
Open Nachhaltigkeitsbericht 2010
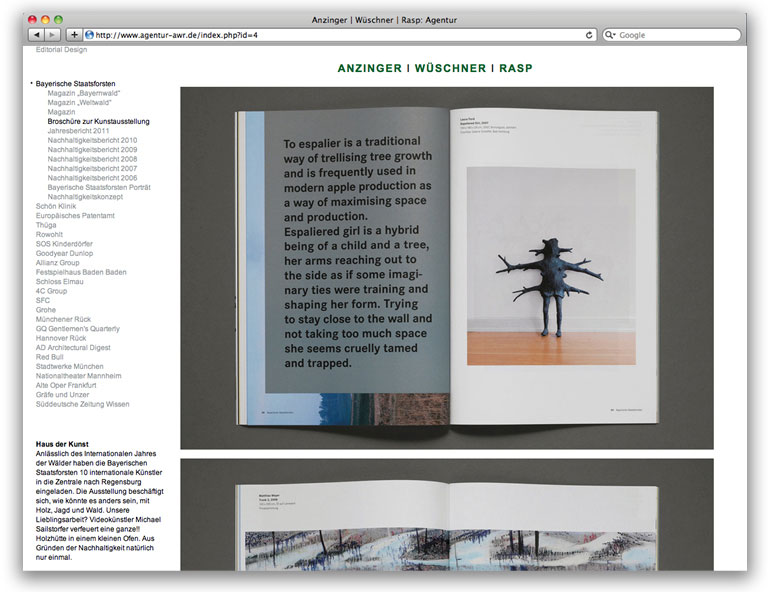92,140
